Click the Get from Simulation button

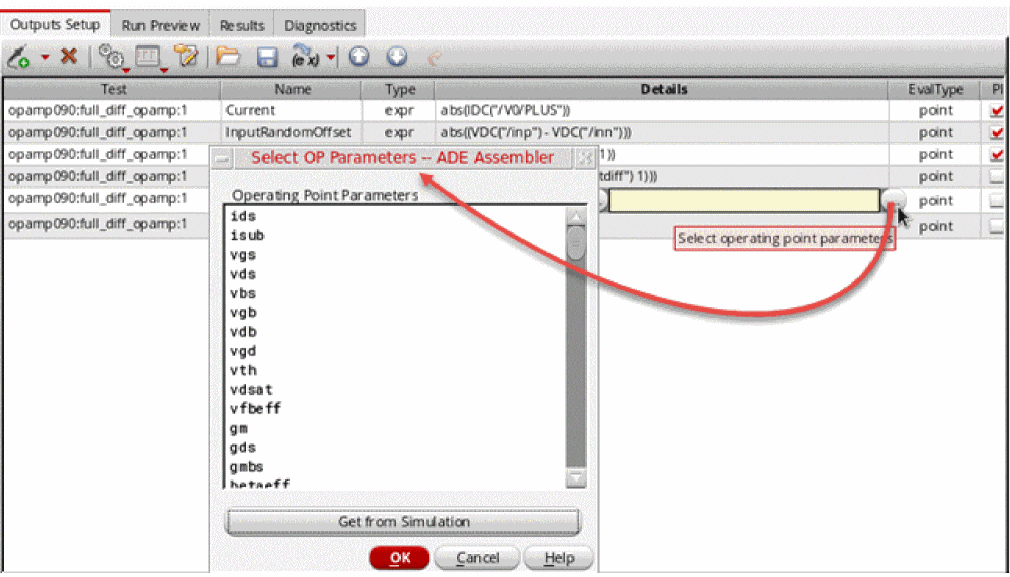403,522
